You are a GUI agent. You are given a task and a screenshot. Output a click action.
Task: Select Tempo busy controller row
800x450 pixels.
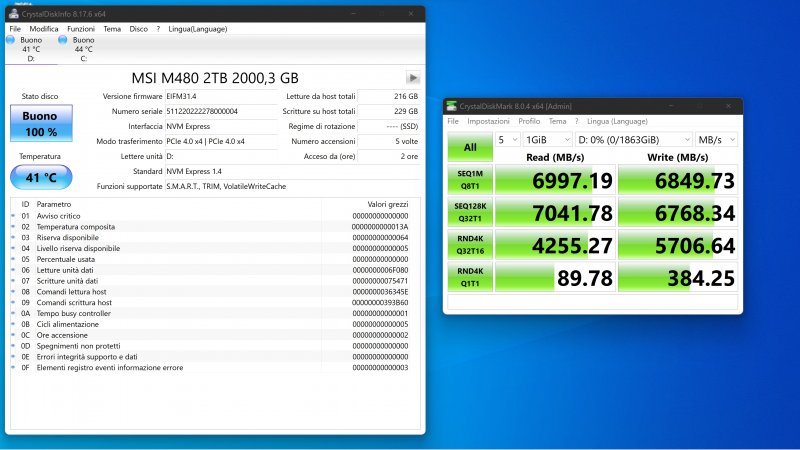215,313
